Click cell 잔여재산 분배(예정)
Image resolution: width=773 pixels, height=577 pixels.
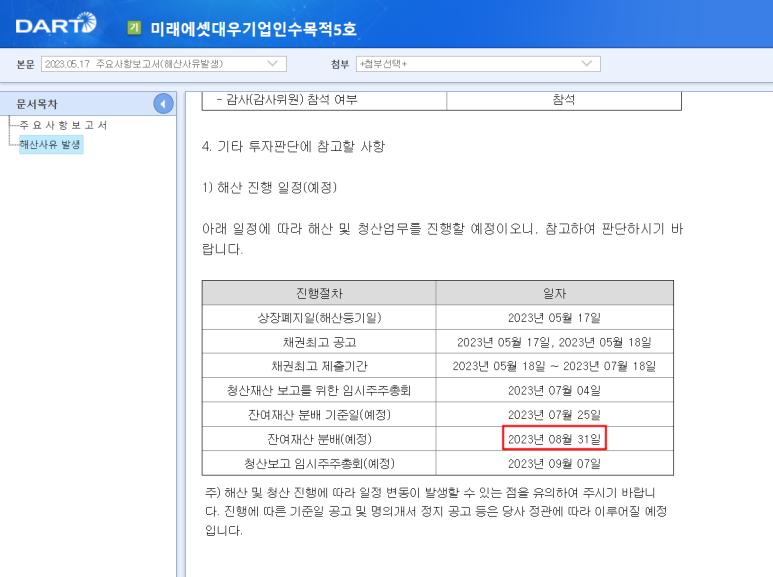[319, 439]
